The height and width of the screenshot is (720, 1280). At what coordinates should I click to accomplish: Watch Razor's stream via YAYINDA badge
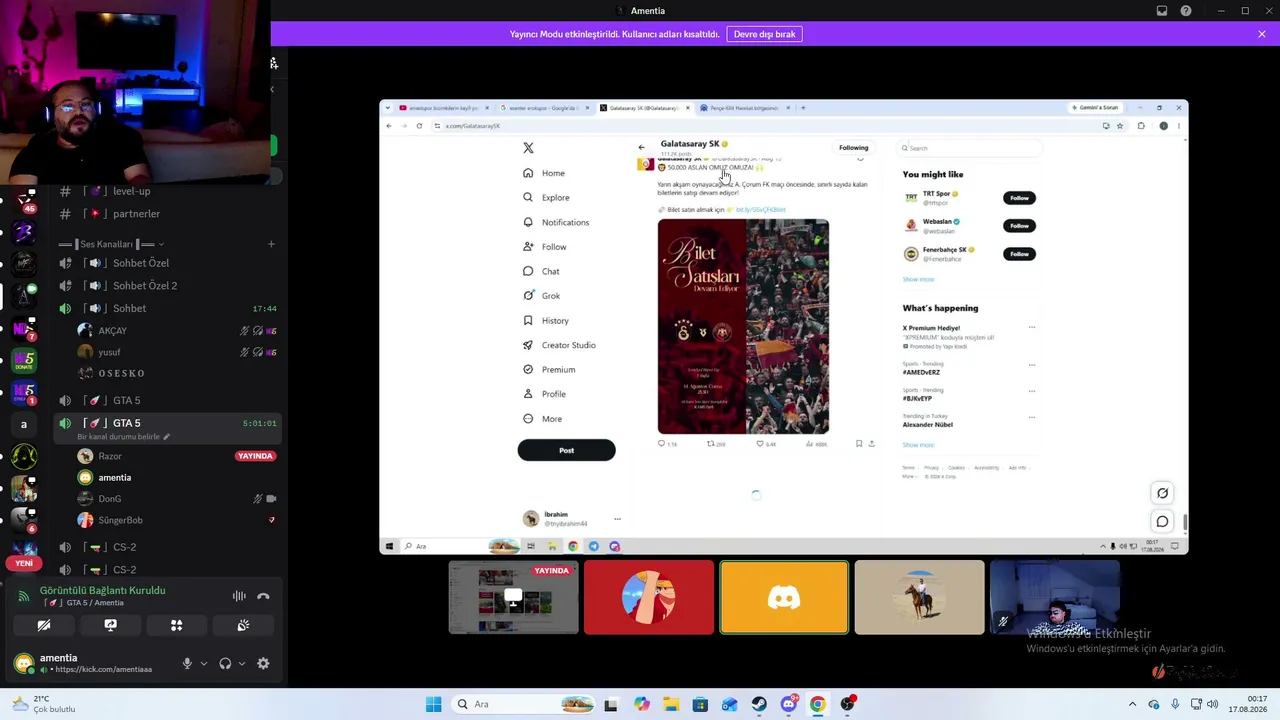(255, 456)
